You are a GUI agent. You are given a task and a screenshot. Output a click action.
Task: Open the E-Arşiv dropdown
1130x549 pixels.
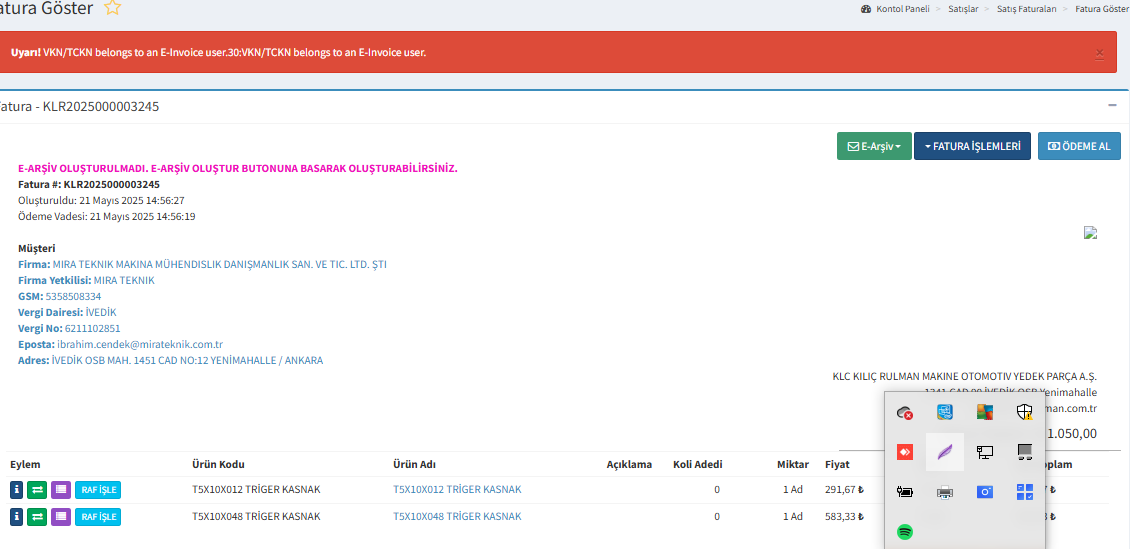click(874, 146)
